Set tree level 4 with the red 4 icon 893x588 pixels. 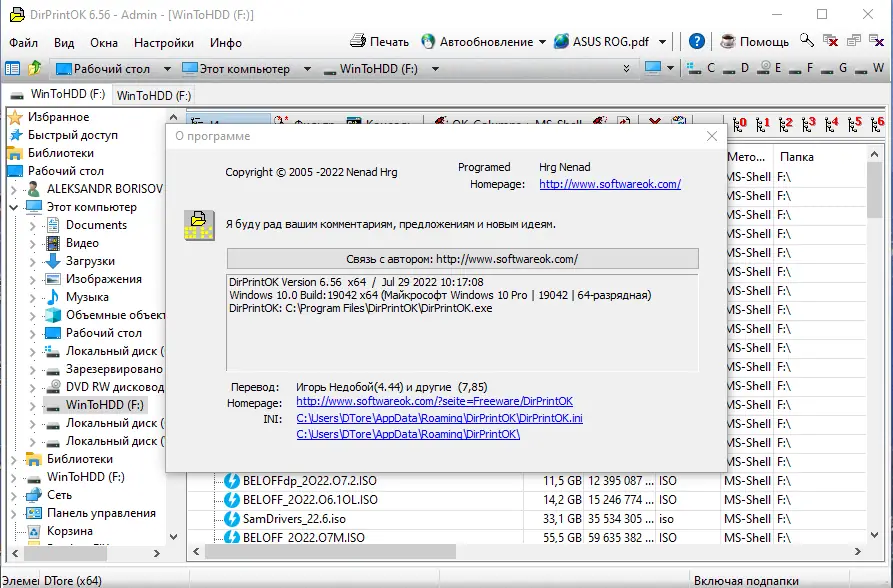click(x=831, y=124)
